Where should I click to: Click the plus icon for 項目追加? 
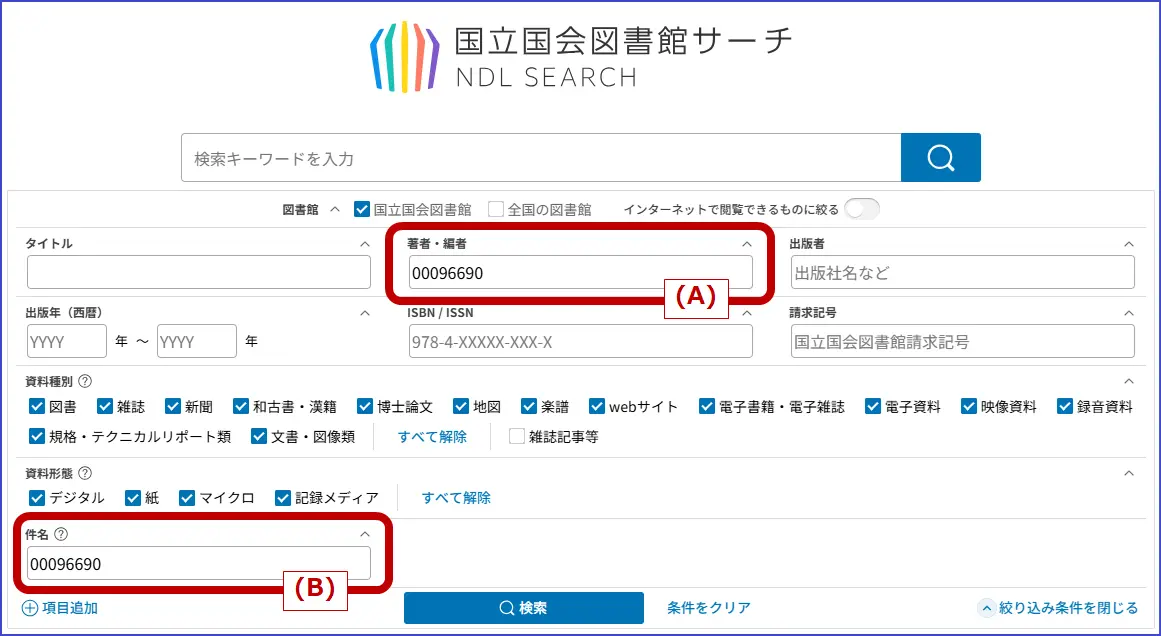pos(29,608)
